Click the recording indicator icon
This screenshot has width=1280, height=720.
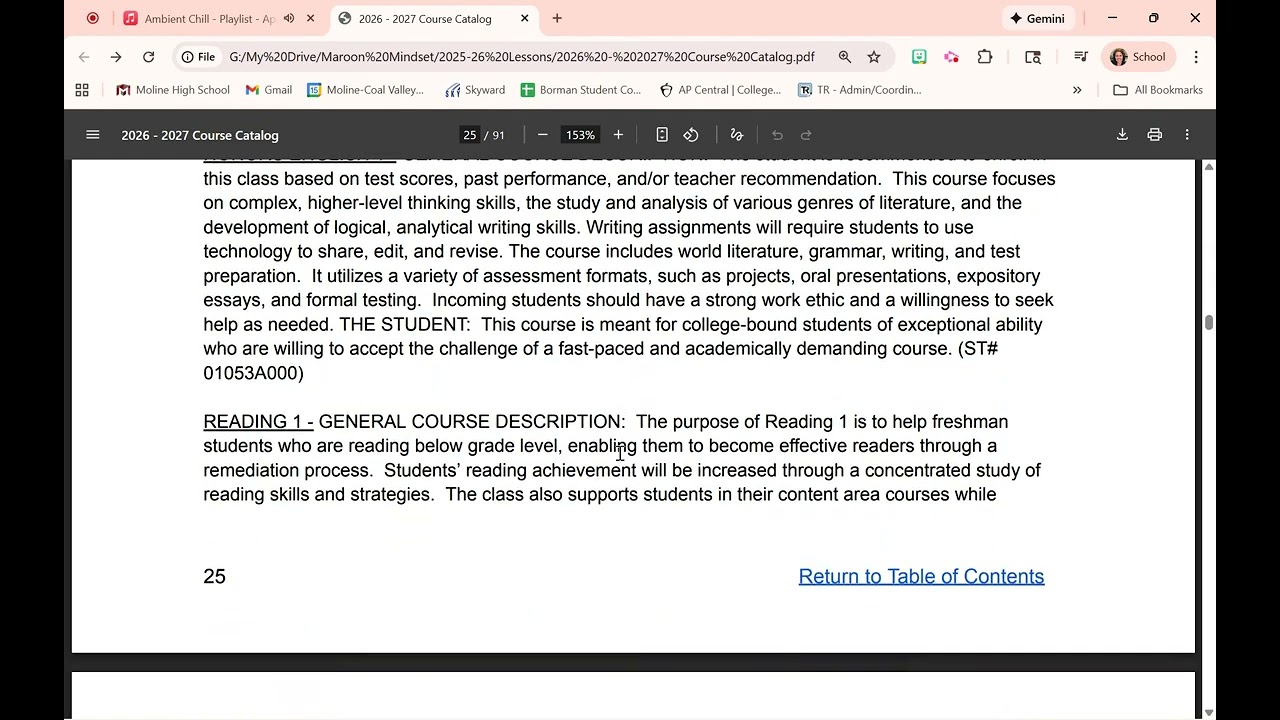[x=93, y=18]
